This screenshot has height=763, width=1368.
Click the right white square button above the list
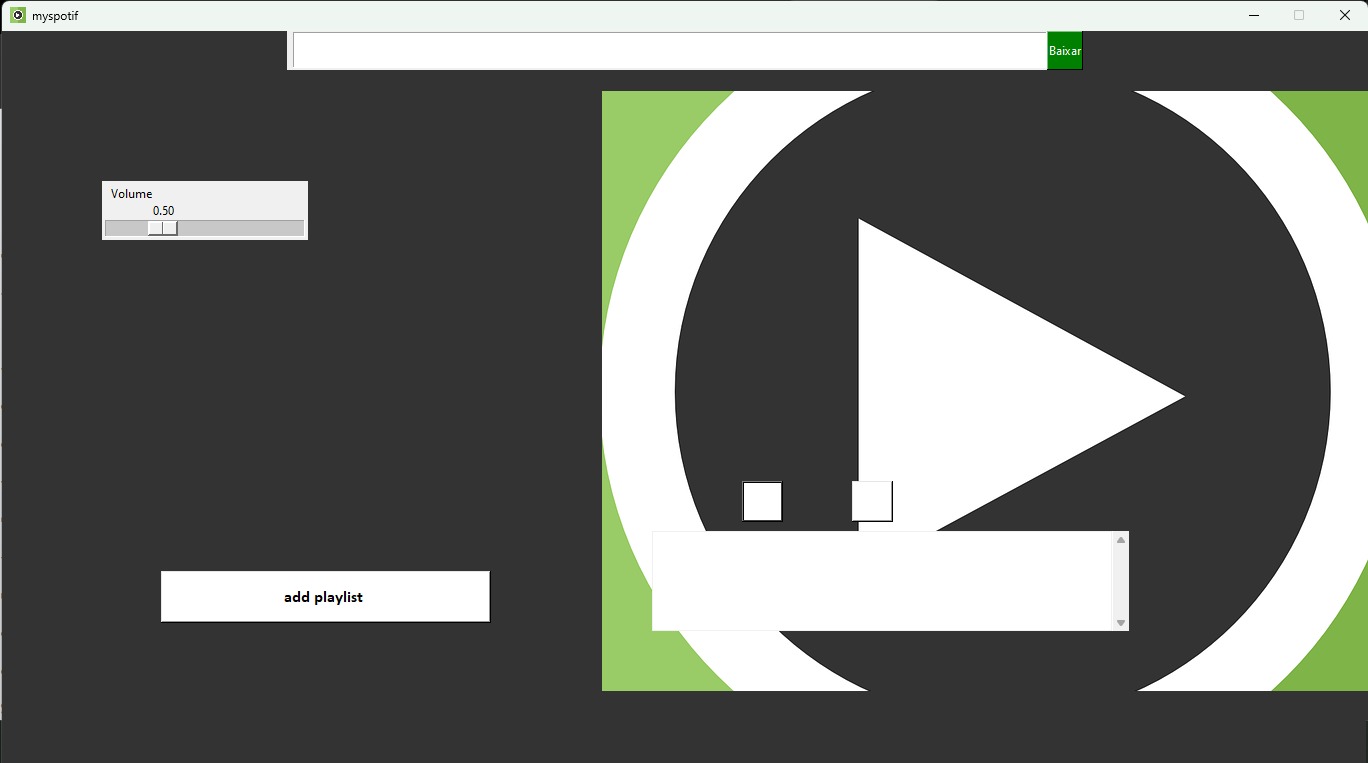(872, 501)
